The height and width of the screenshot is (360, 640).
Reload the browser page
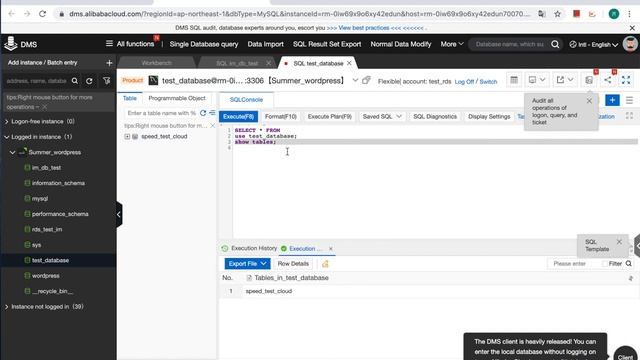(42, 14)
